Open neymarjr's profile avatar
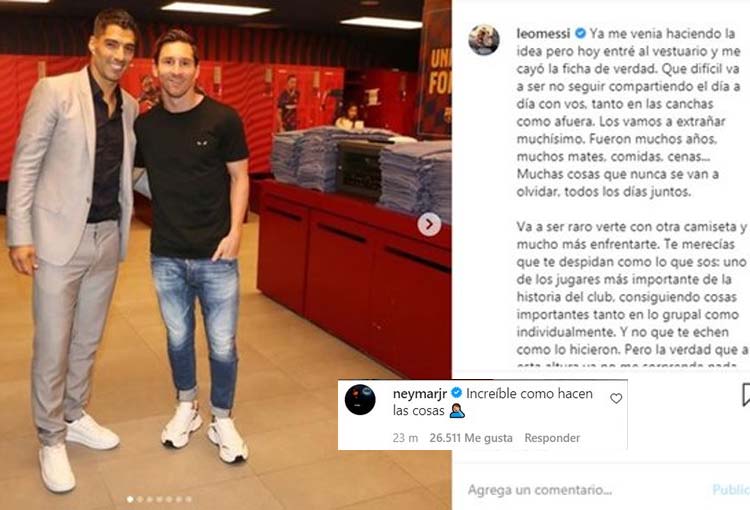The height and width of the screenshot is (510, 750). coord(360,399)
